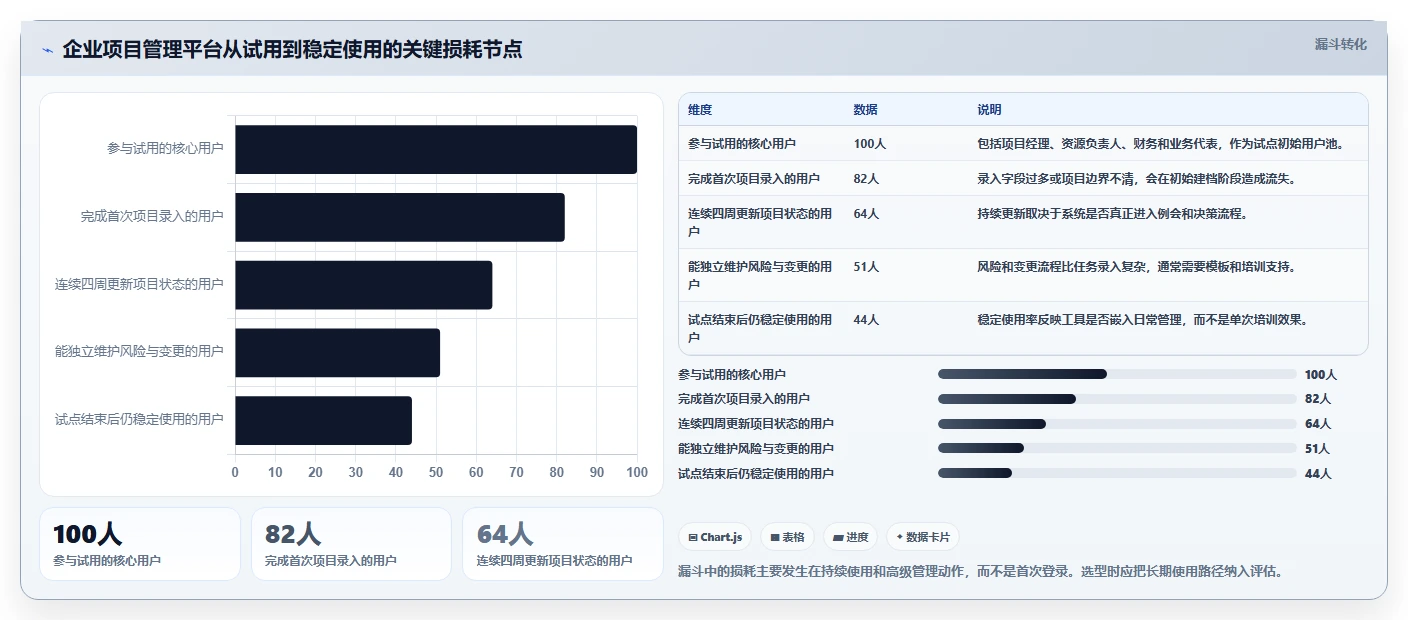Click the description starting 包括项目经理、资源负责人

[1160, 144]
